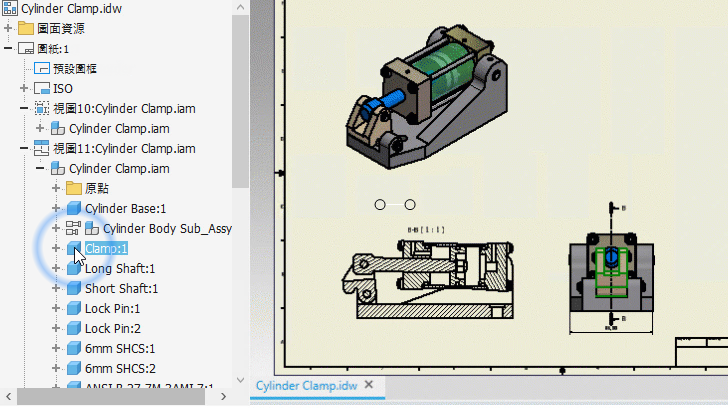Select the Lock Pin:2 label
The image size is (728, 420).
coord(113,329)
